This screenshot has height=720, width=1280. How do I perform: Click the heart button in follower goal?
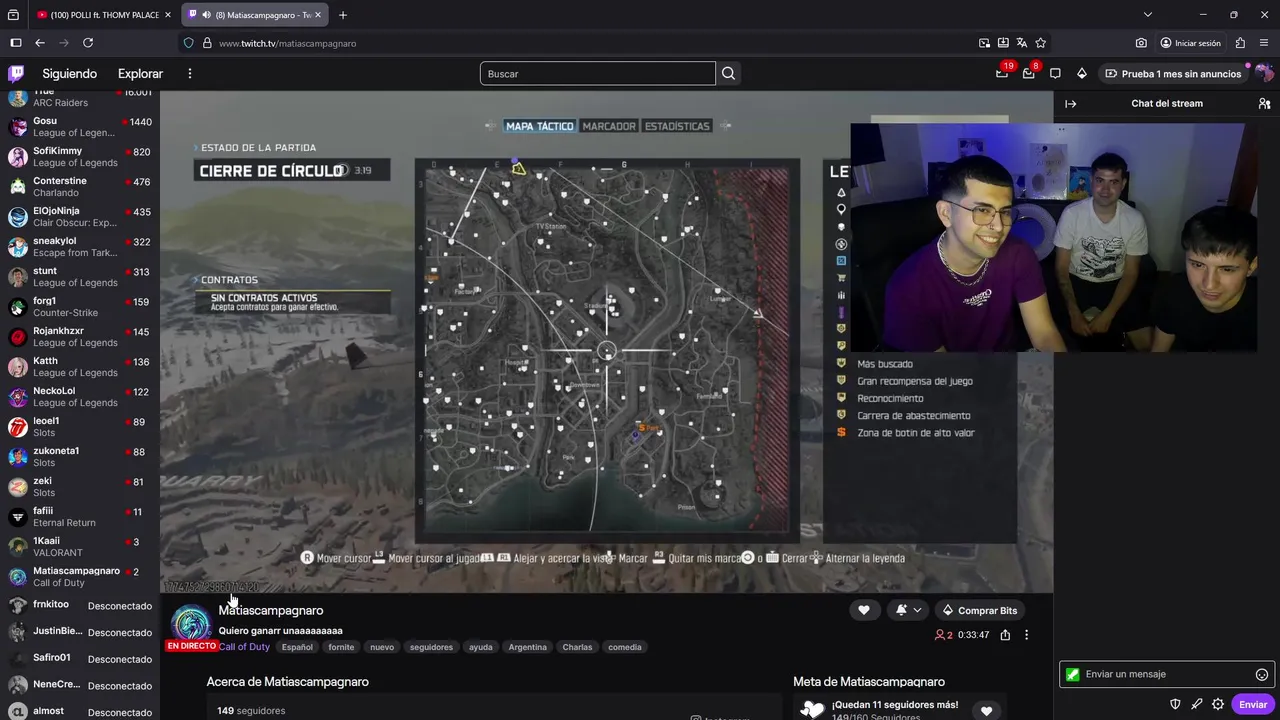pyautogui.click(x=986, y=711)
